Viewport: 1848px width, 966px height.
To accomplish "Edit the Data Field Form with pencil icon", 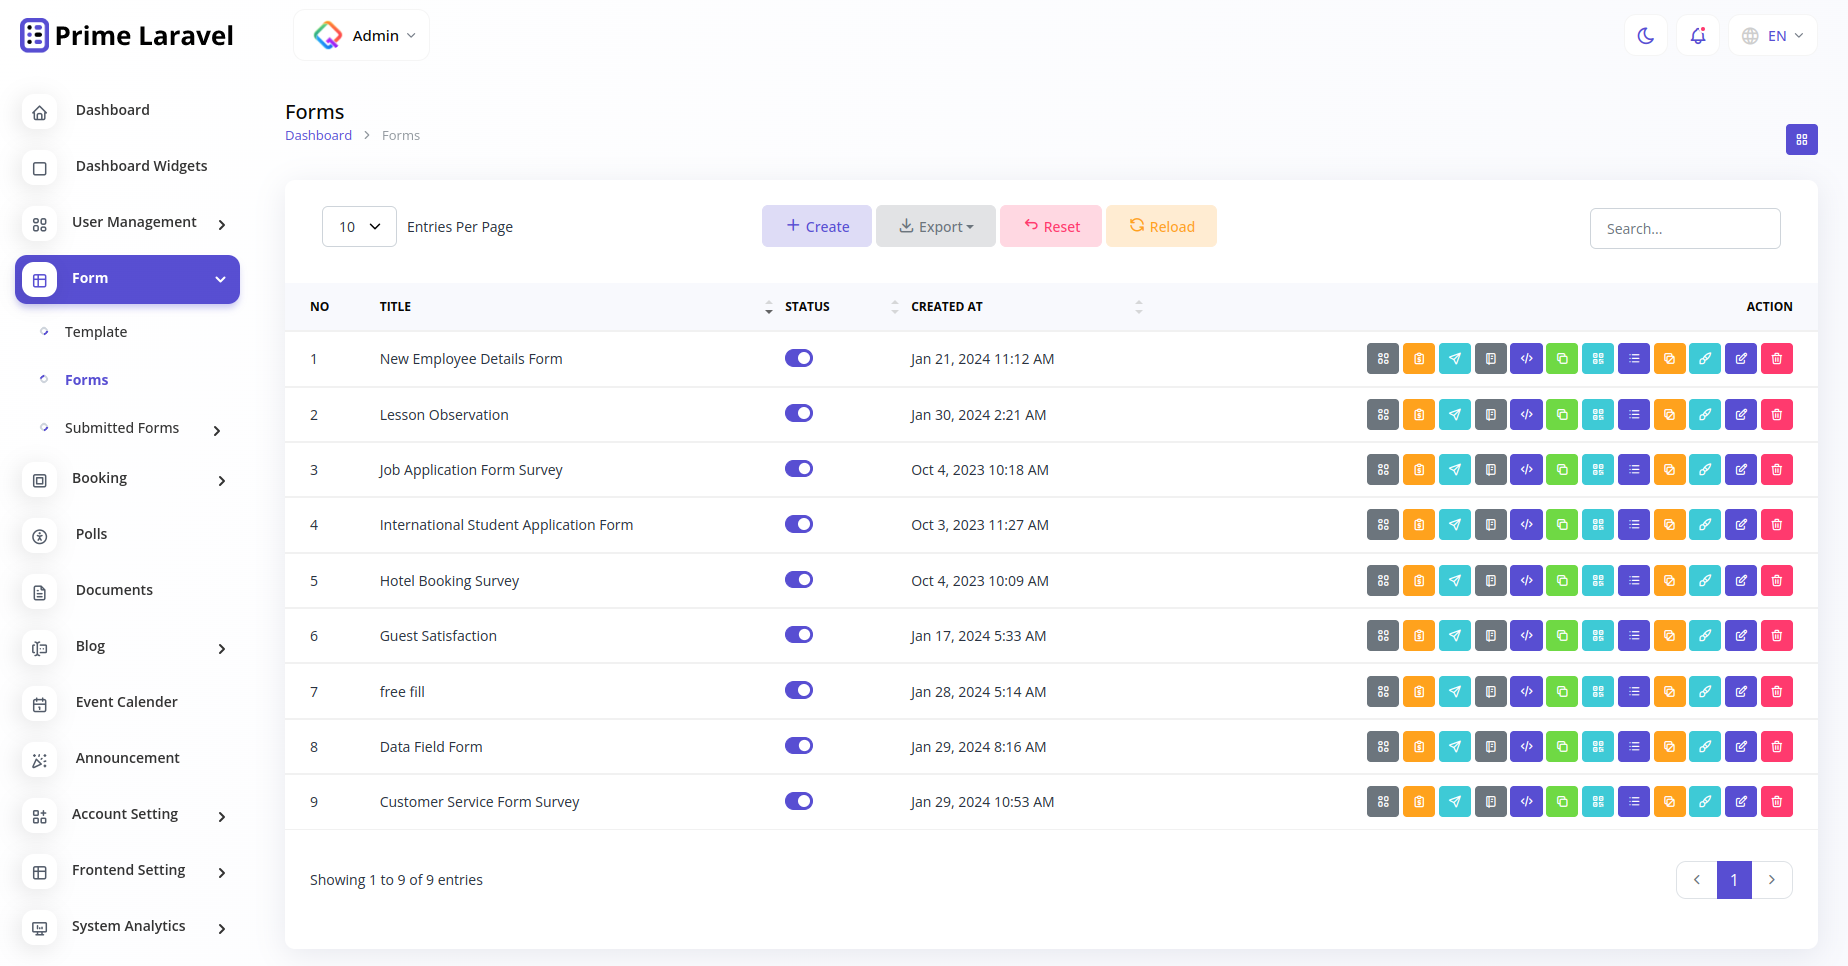I will tap(1741, 746).
